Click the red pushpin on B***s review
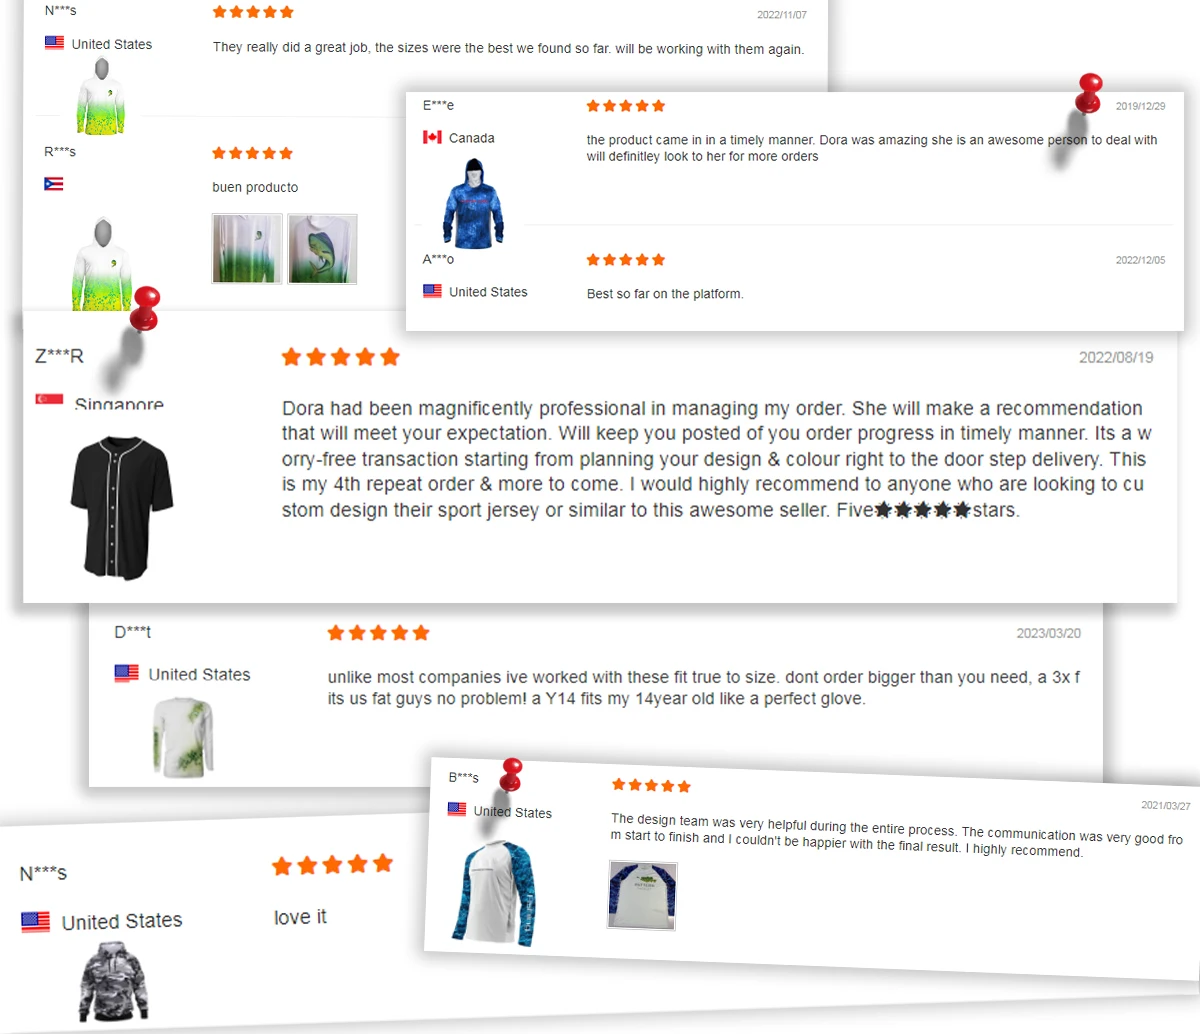The width and height of the screenshot is (1200, 1034). point(511,774)
